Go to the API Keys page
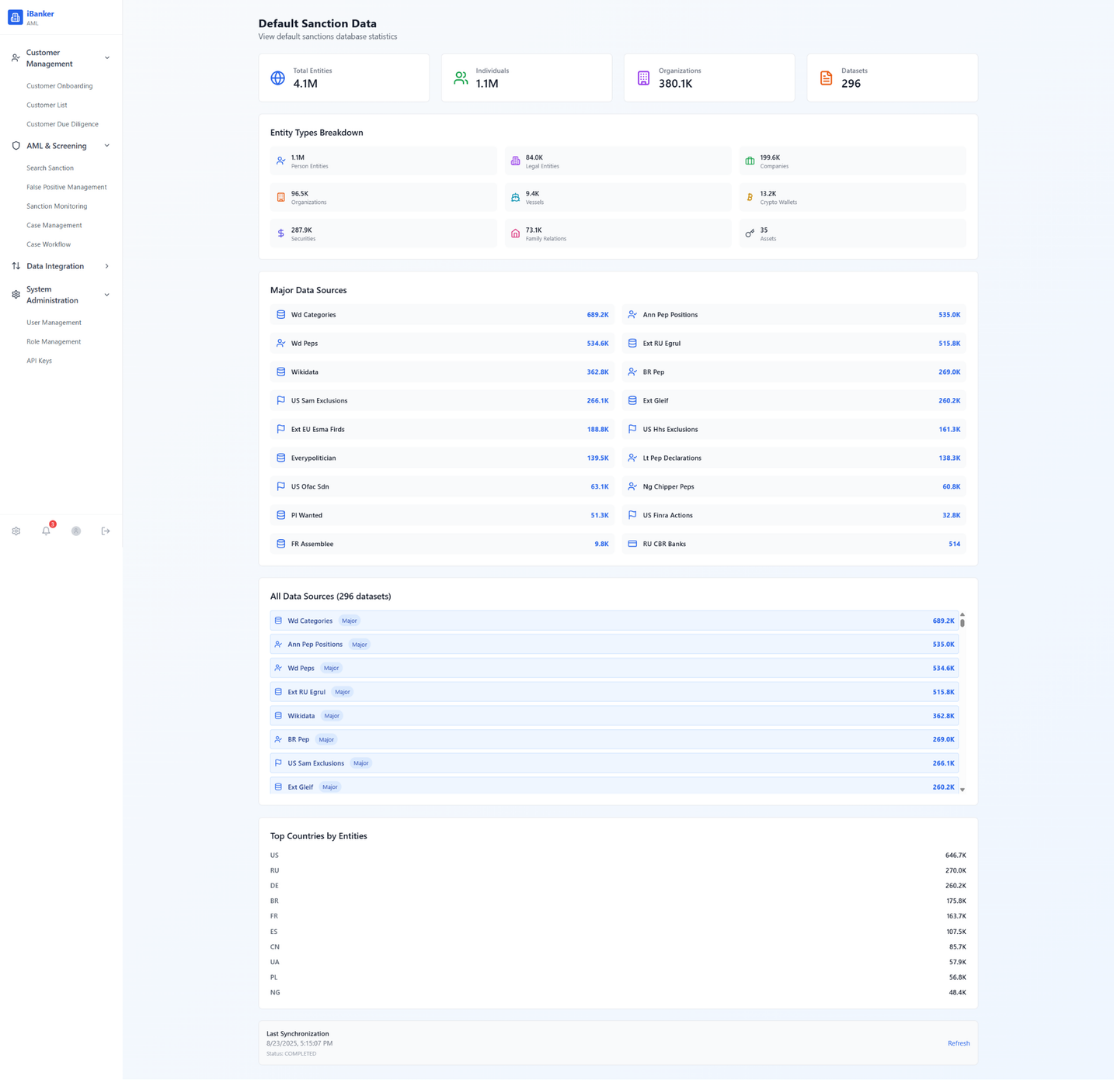 (39, 360)
